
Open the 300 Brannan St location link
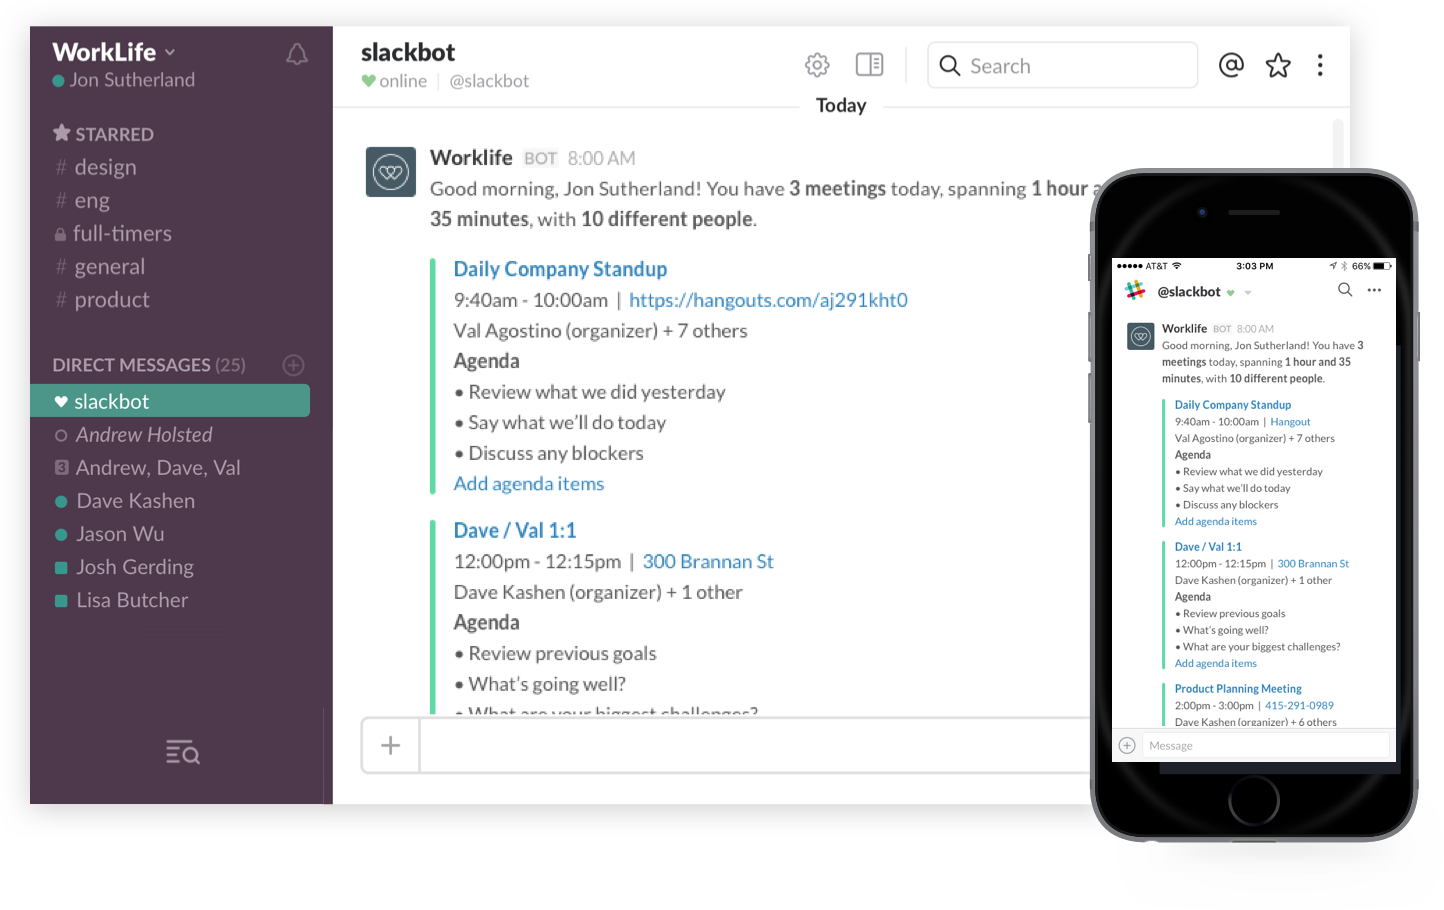point(708,561)
